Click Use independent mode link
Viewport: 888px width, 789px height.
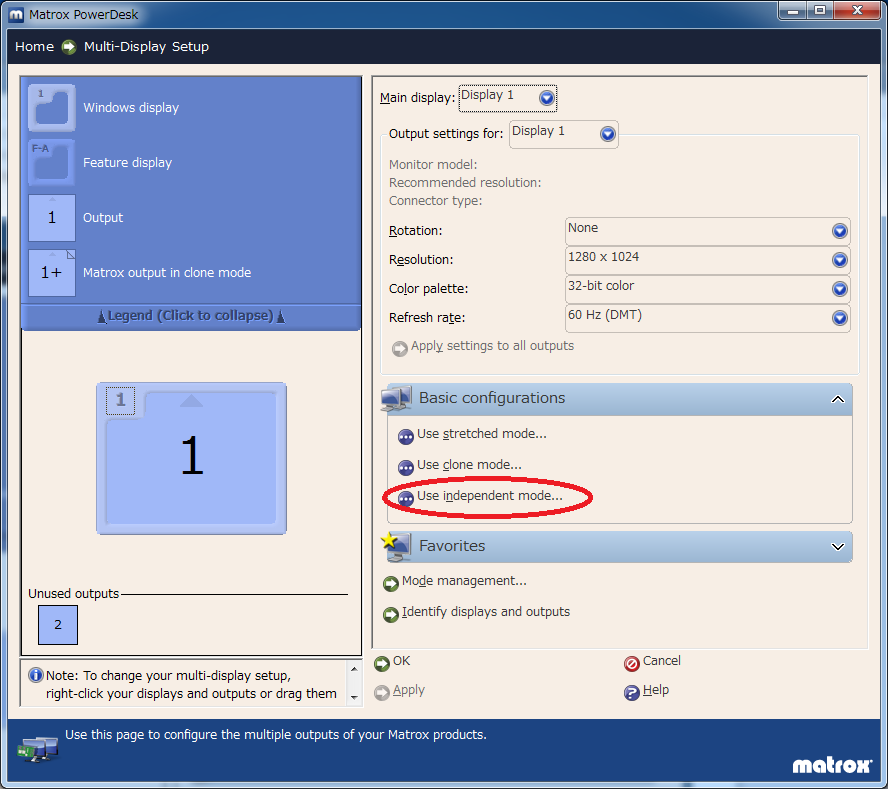489,496
